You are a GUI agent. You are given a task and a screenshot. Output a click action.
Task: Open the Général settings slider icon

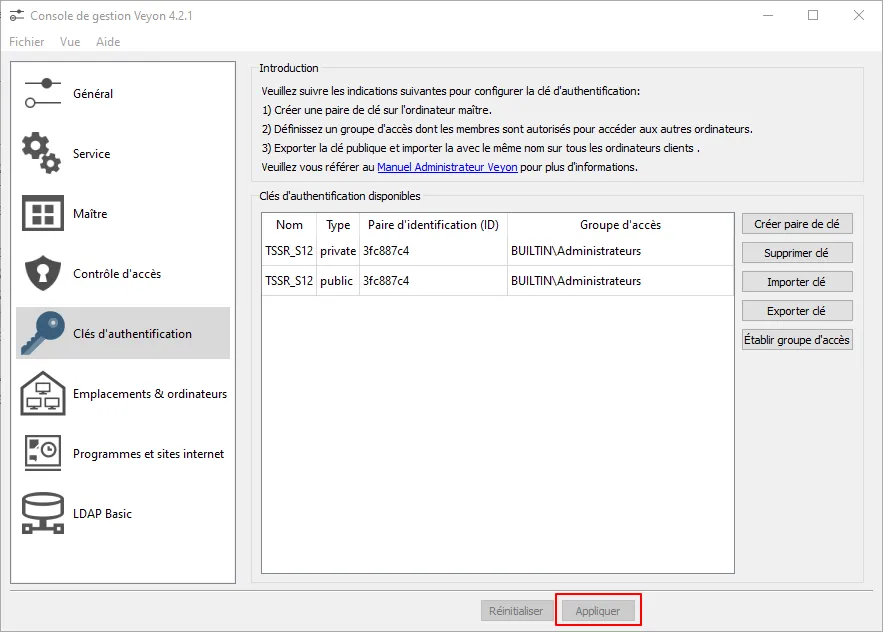click(x=43, y=94)
